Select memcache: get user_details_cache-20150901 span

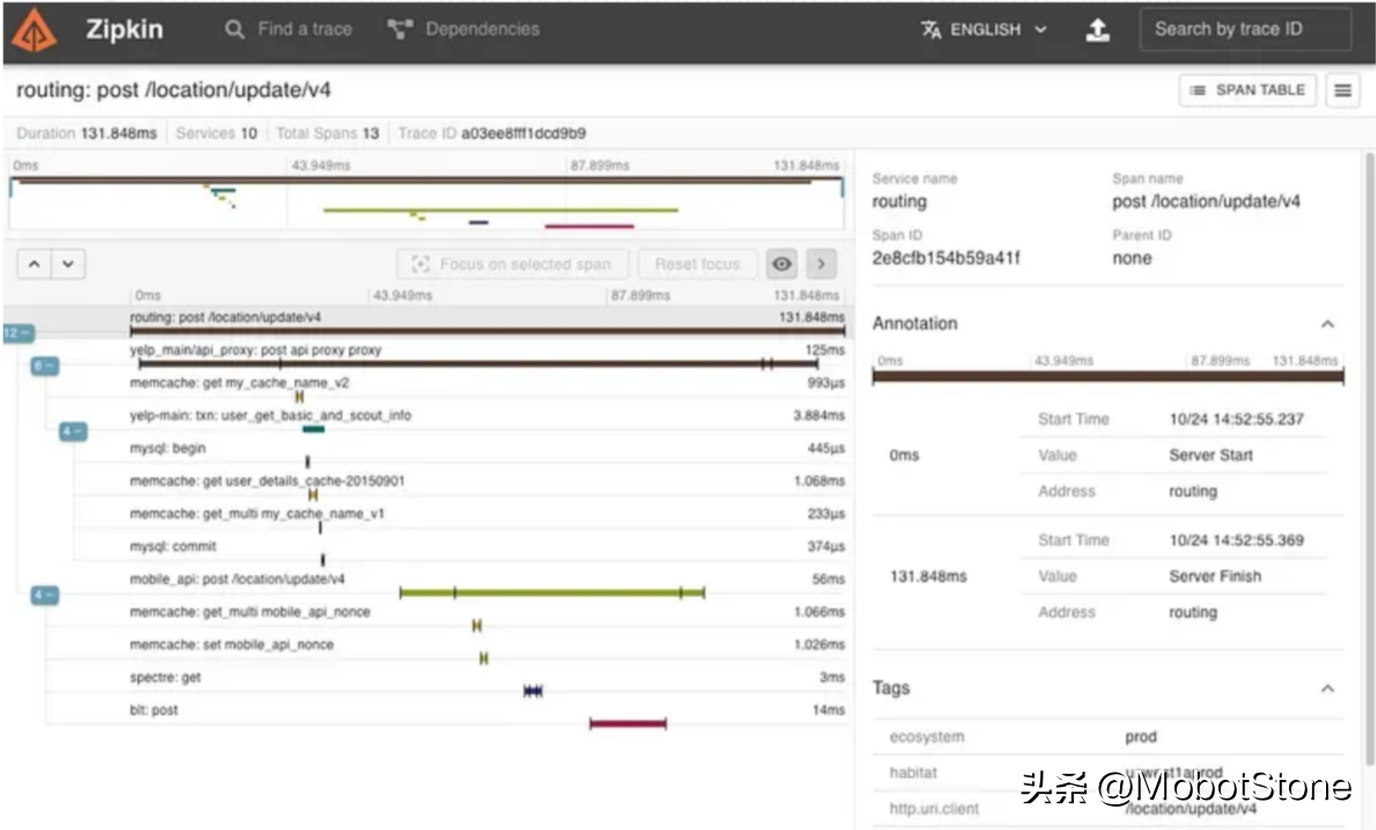[x=487, y=487]
